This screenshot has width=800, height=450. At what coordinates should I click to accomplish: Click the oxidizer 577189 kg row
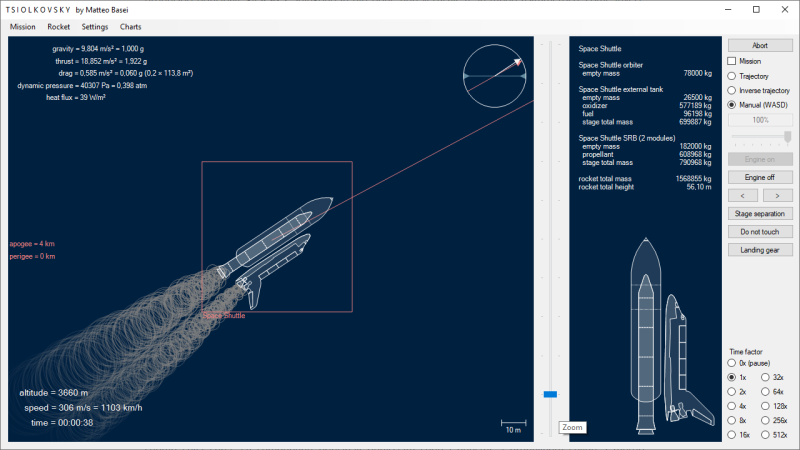647,106
